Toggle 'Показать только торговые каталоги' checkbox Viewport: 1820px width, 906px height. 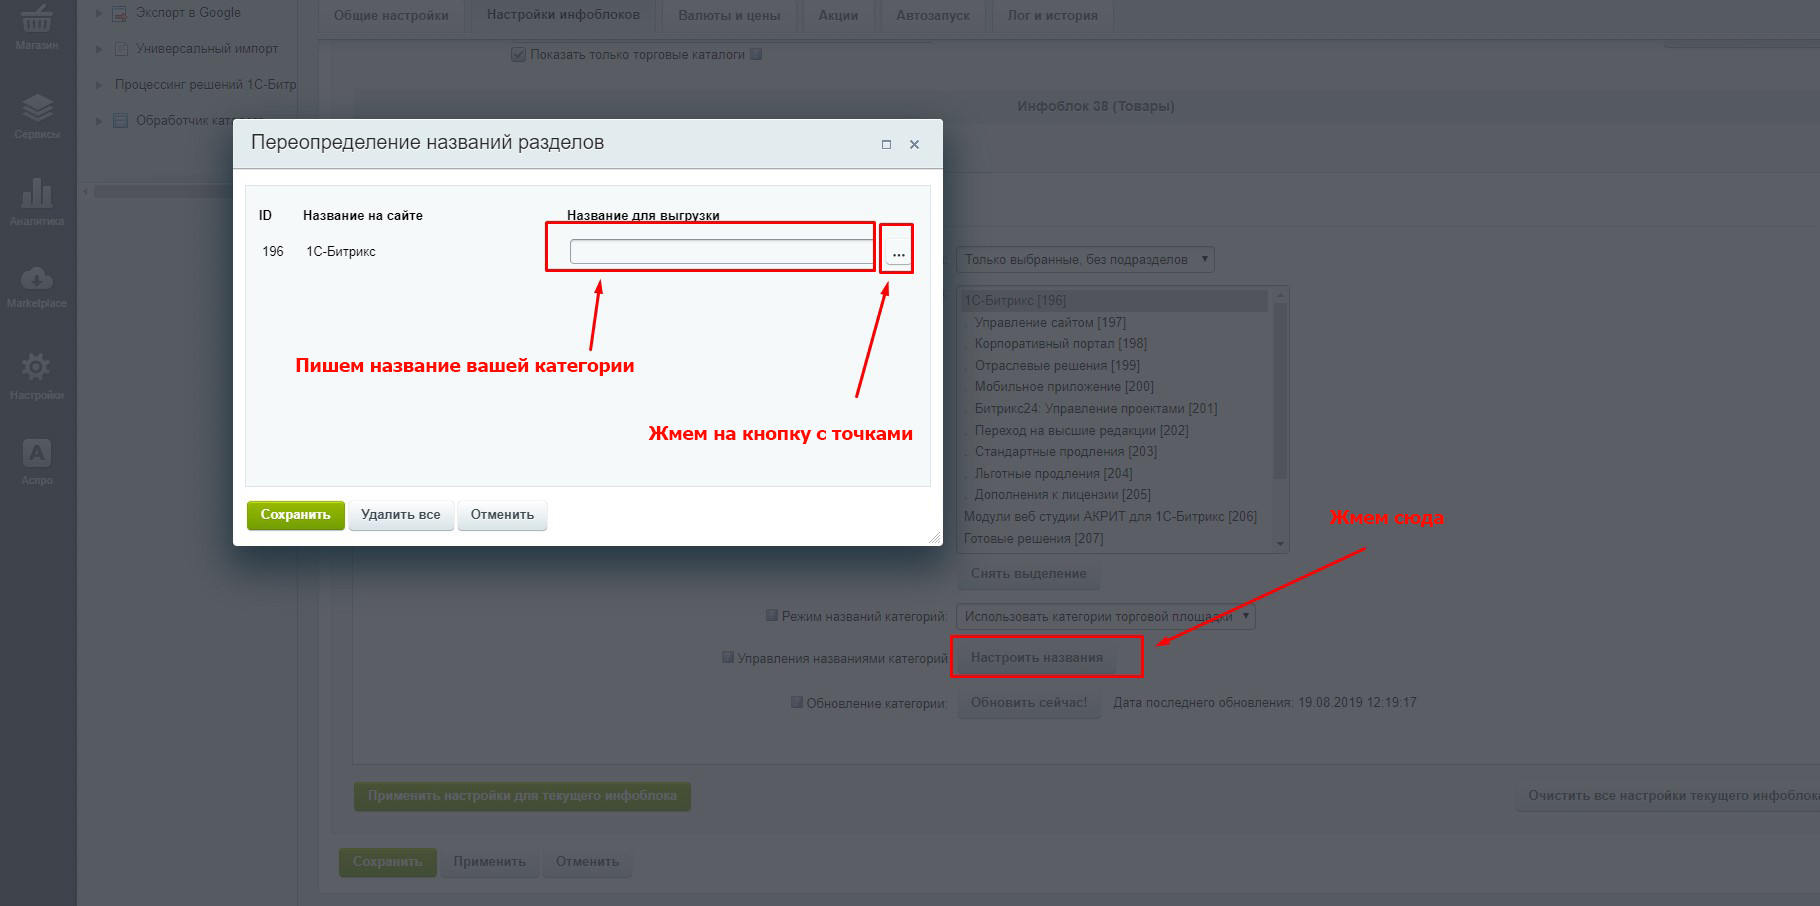coord(518,54)
